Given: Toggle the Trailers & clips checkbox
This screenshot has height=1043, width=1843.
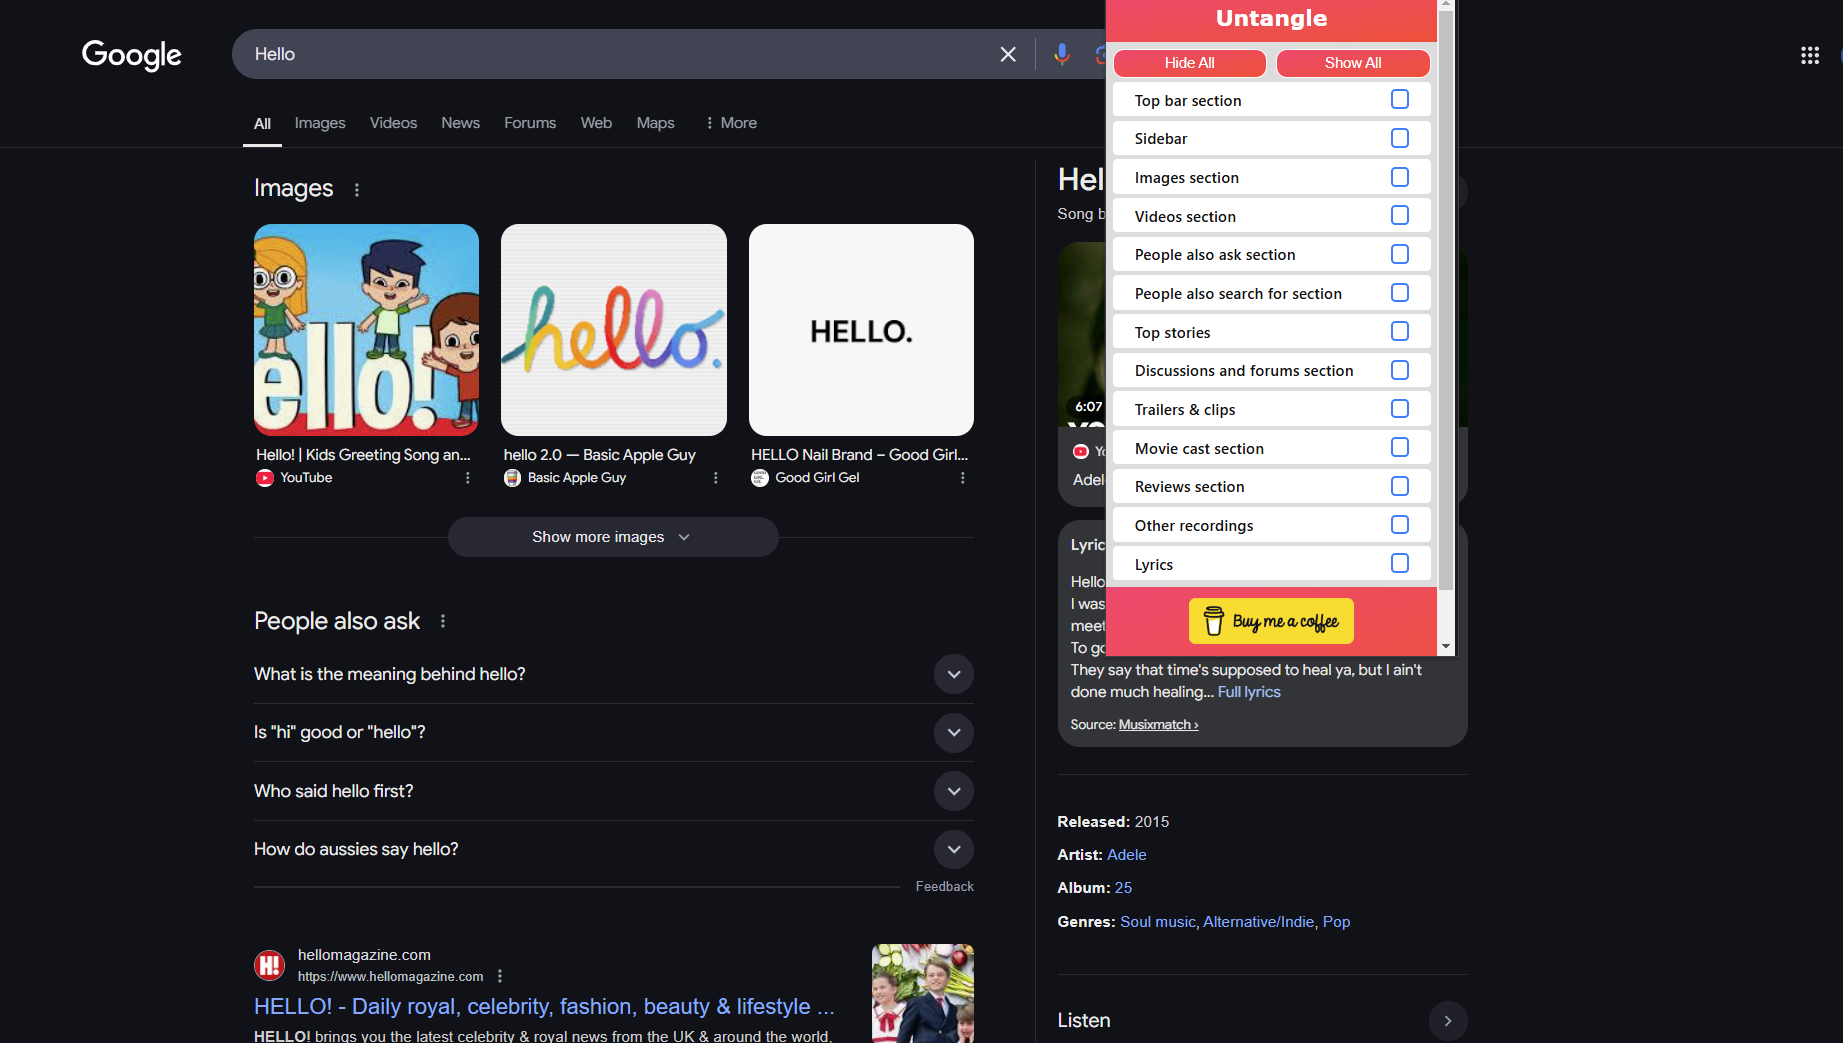Looking at the screenshot, I should tap(1400, 409).
